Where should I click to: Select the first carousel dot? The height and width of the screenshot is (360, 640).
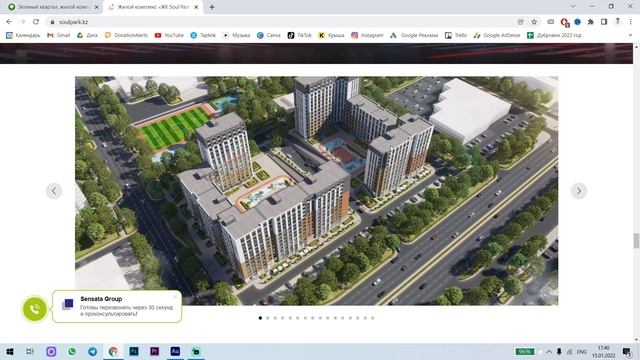[260, 318]
